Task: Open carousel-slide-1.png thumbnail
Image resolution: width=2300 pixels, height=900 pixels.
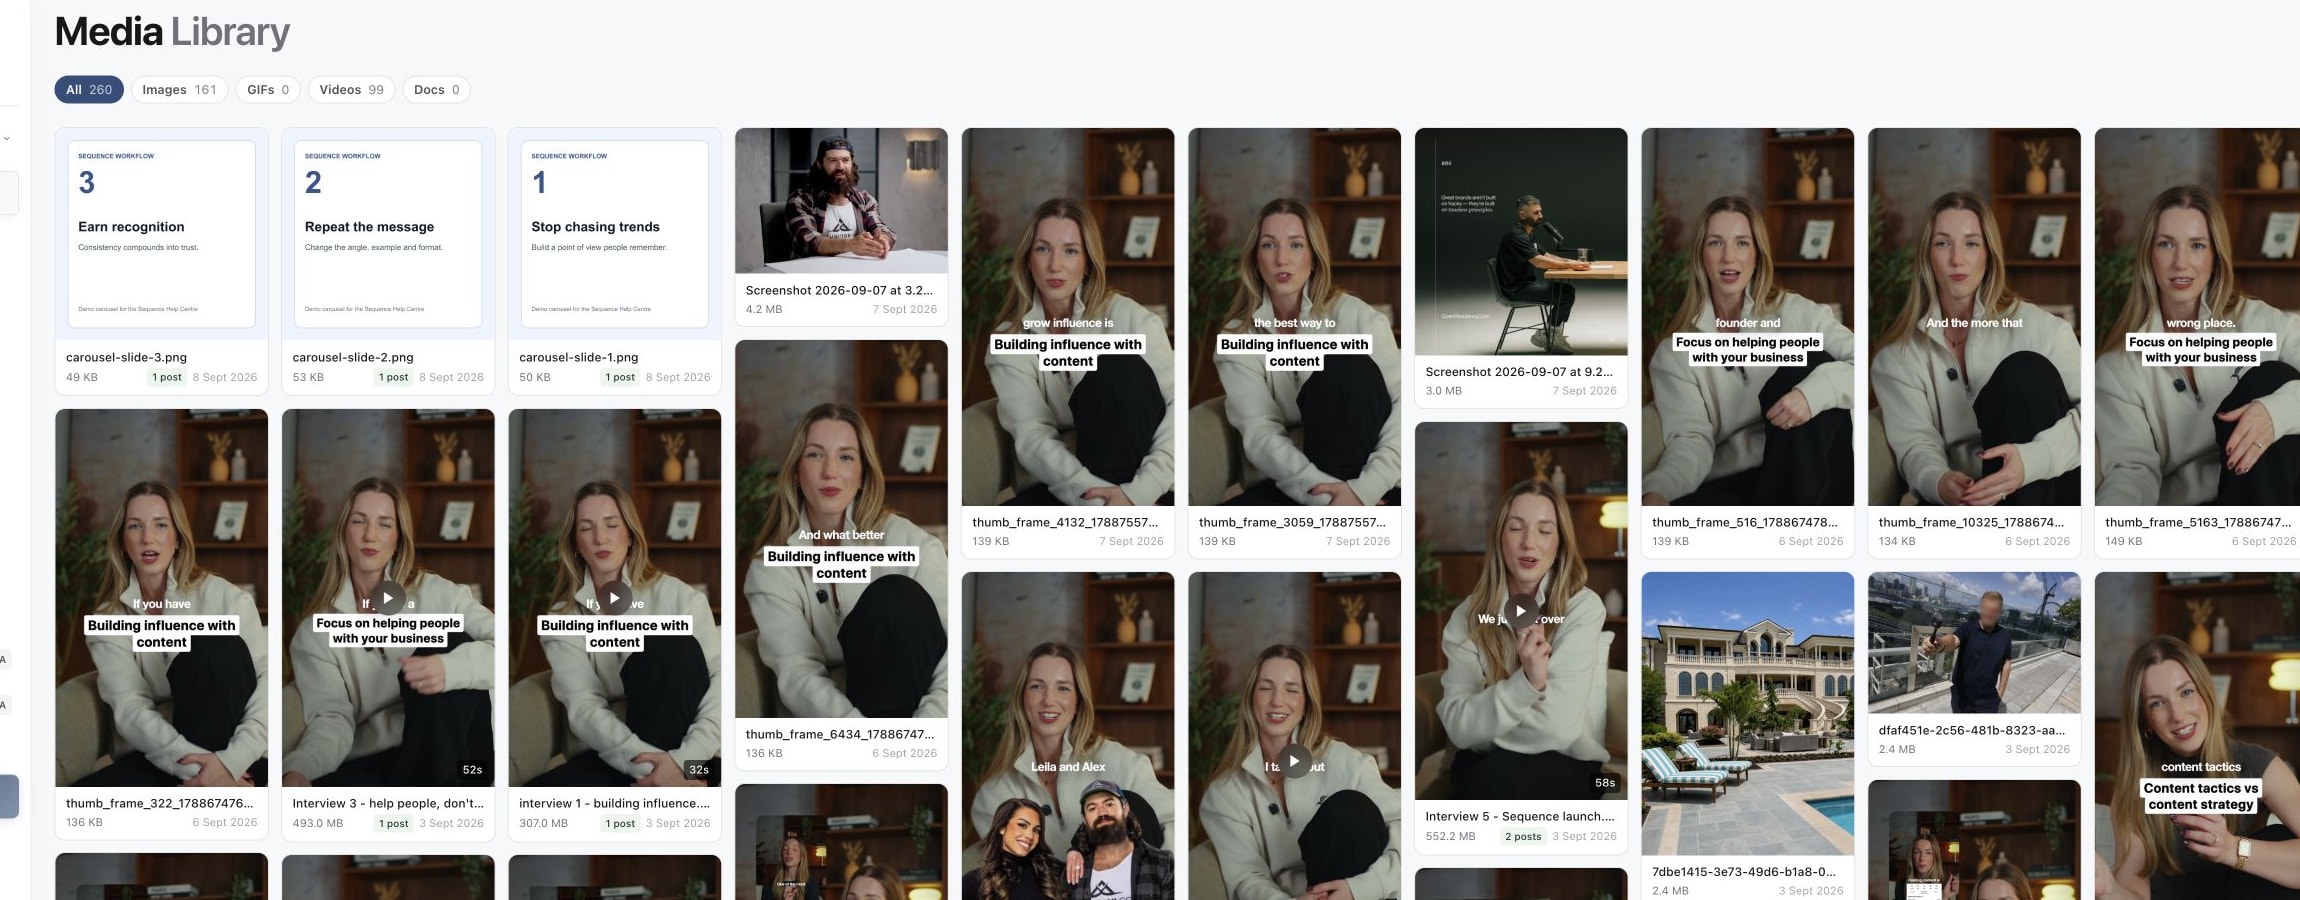Action: [x=615, y=234]
